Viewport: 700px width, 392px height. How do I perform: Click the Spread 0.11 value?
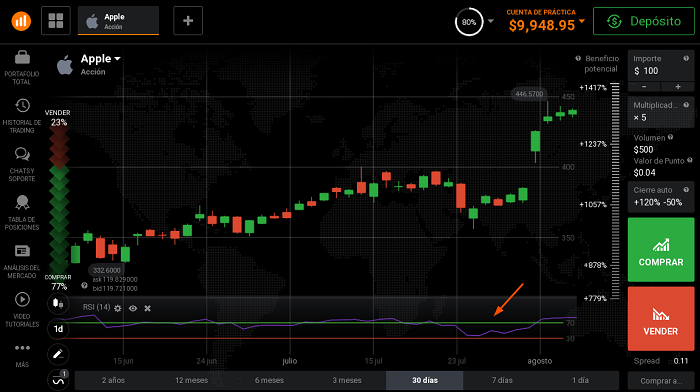681,361
